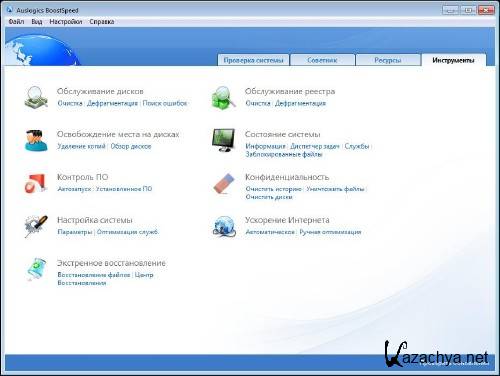
Task: Open the Информация link
Action: point(266,146)
